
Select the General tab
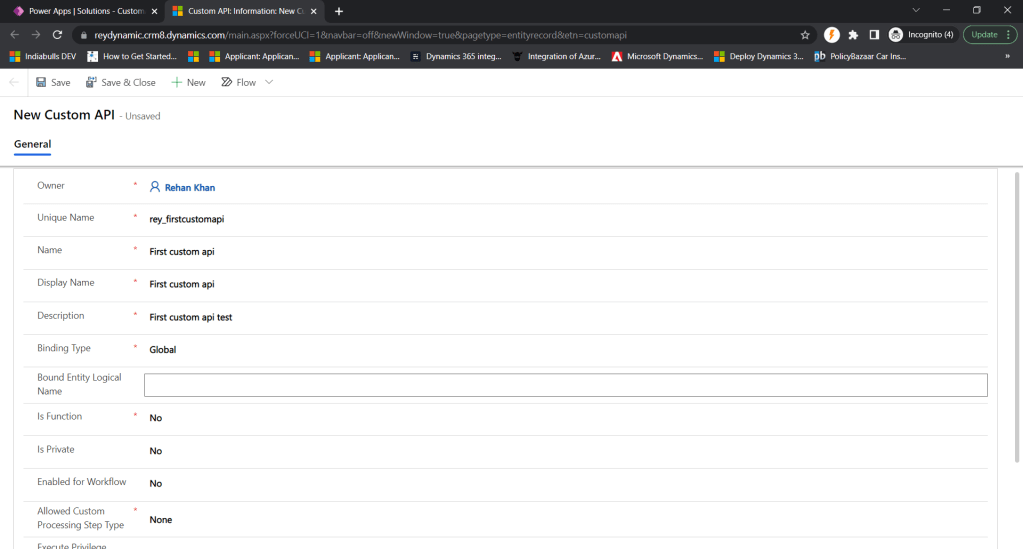coord(32,144)
